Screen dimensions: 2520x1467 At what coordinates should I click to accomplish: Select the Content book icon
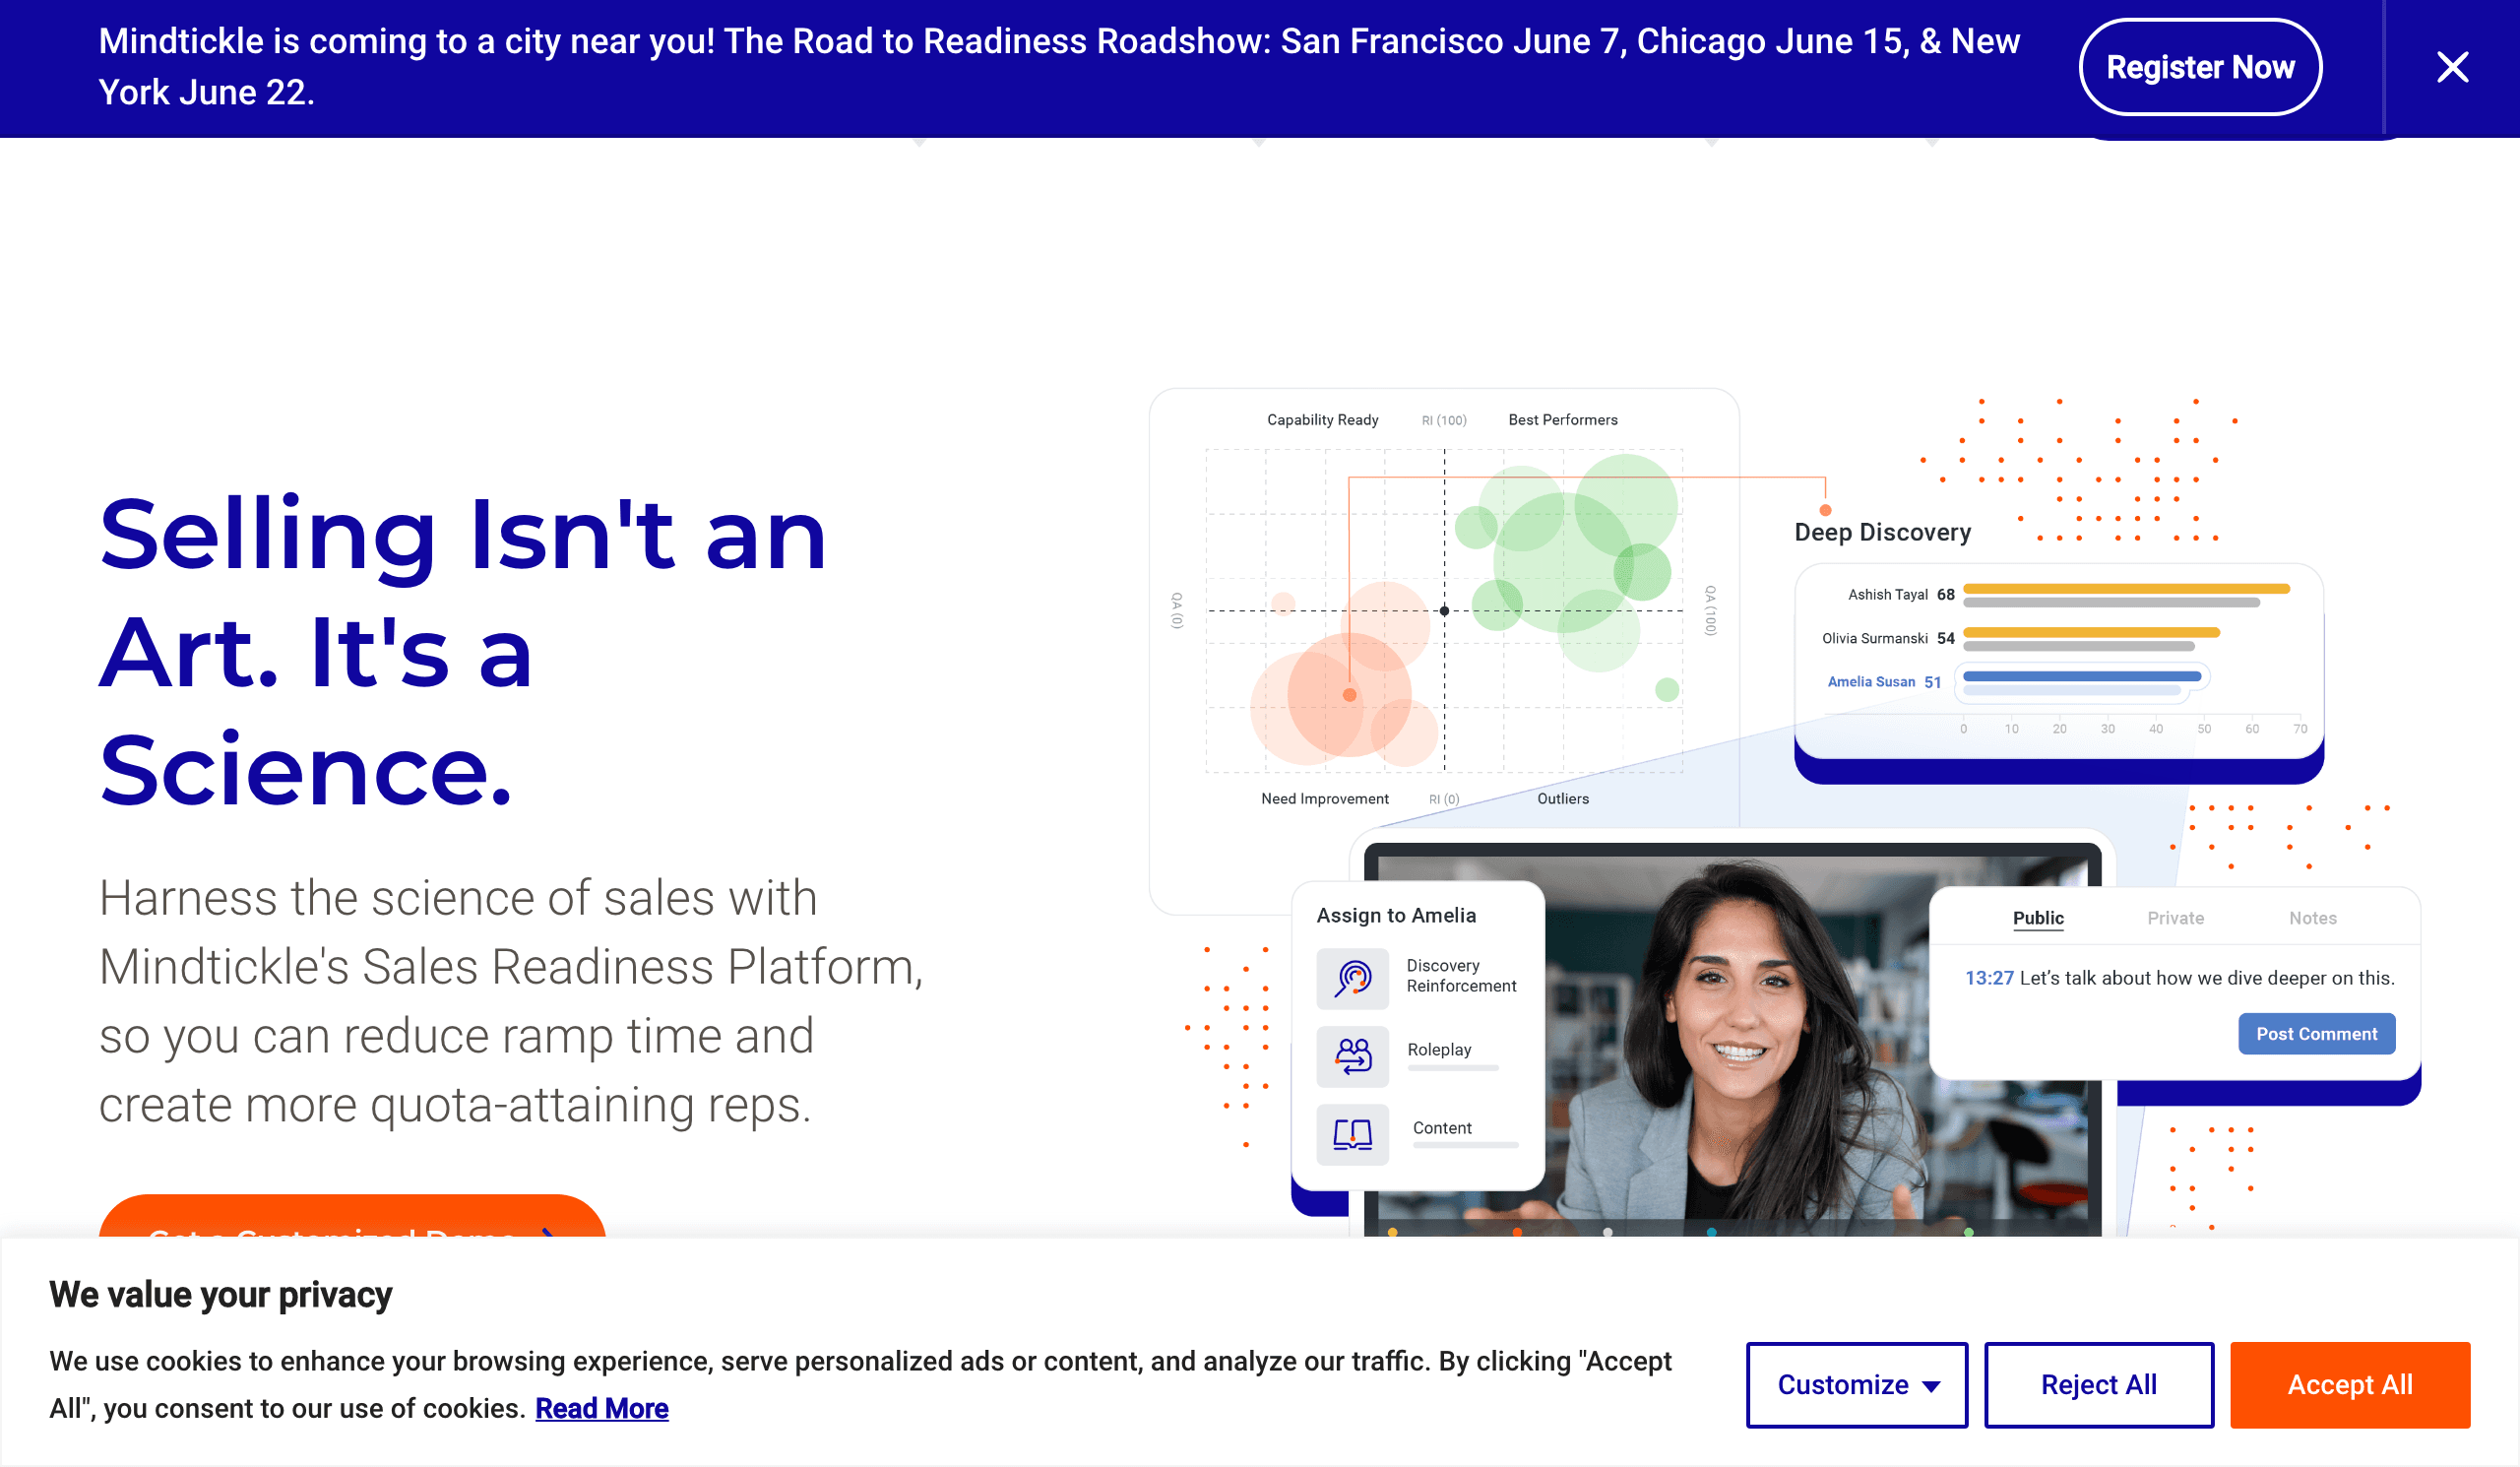point(1352,1134)
